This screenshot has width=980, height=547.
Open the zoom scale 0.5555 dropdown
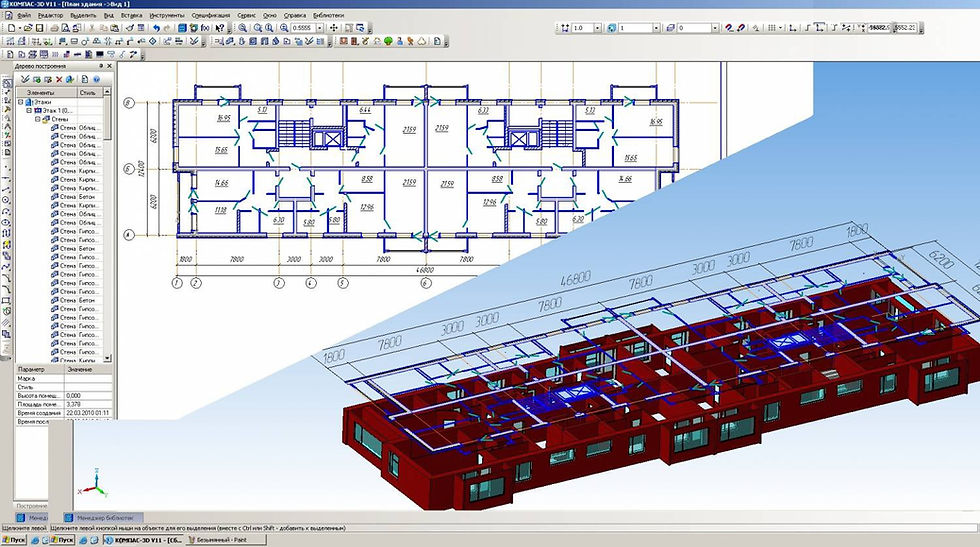[320, 28]
